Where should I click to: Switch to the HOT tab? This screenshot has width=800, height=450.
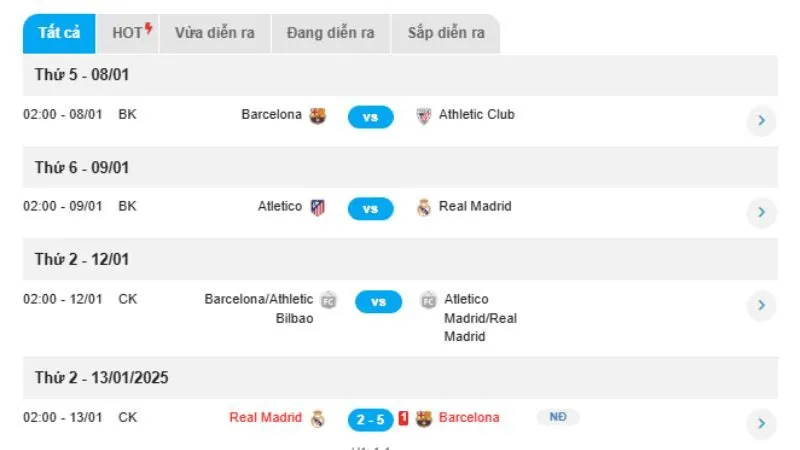(131, 33)
